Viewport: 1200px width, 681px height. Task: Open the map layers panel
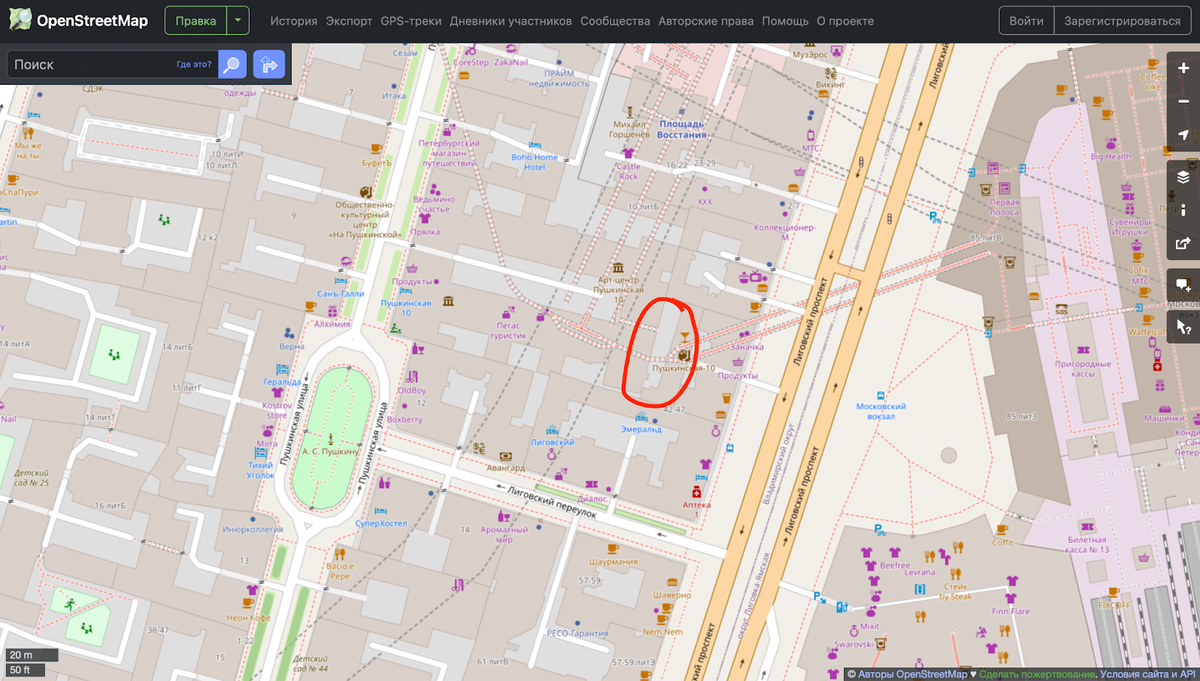coord(1183,177)
